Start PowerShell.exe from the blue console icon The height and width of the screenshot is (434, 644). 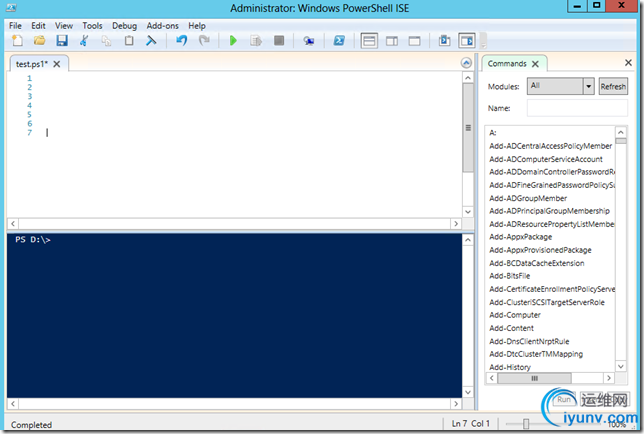coord(339,41)
